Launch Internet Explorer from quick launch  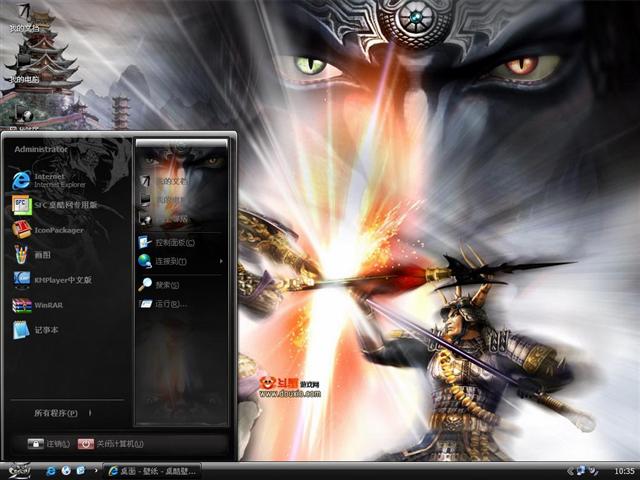pos(51,471)
